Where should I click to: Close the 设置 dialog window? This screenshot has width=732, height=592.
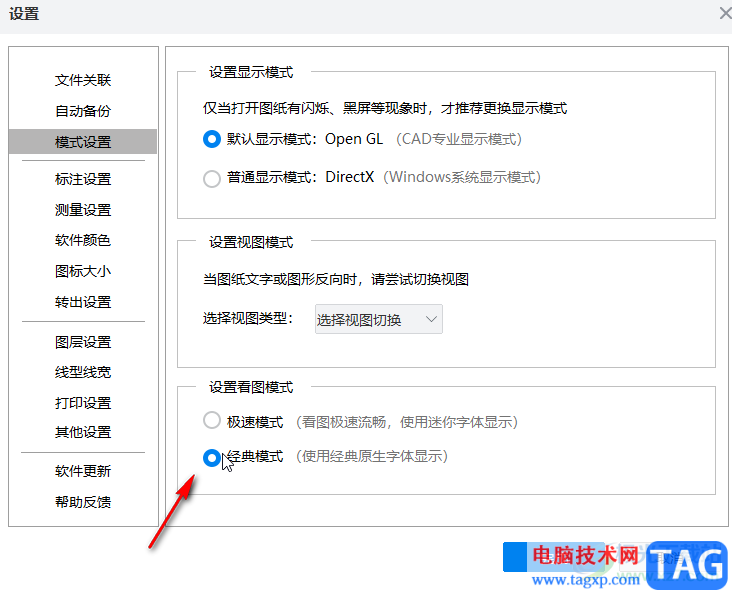(725, 14)
